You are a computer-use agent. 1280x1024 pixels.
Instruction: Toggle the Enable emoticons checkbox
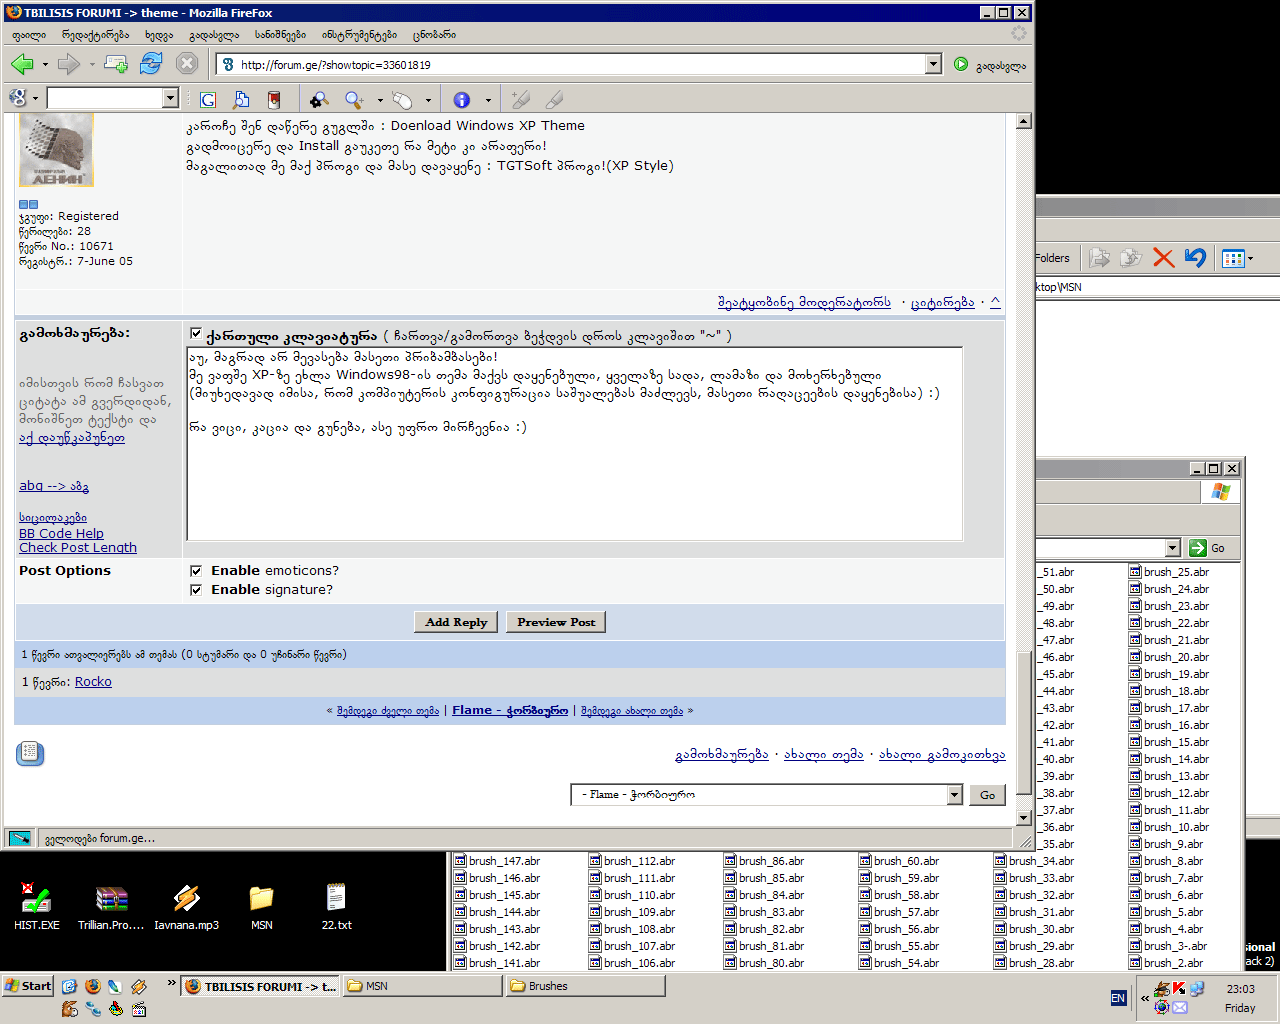[x=196, y=571]
